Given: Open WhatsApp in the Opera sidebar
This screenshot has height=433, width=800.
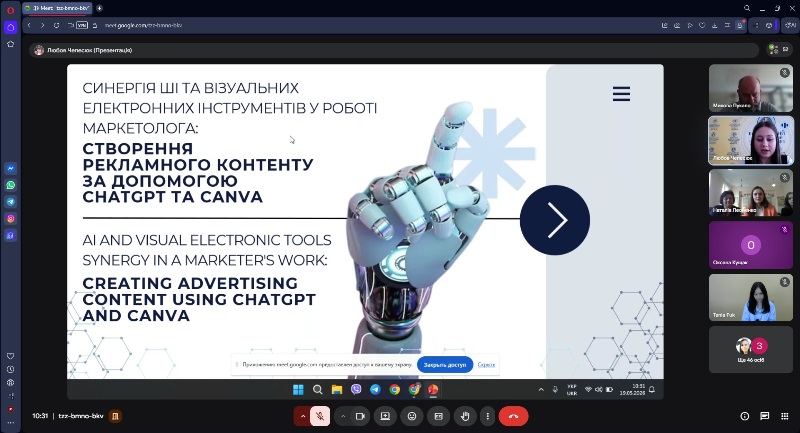Looking at the screenshot, I should click(10, 185).
